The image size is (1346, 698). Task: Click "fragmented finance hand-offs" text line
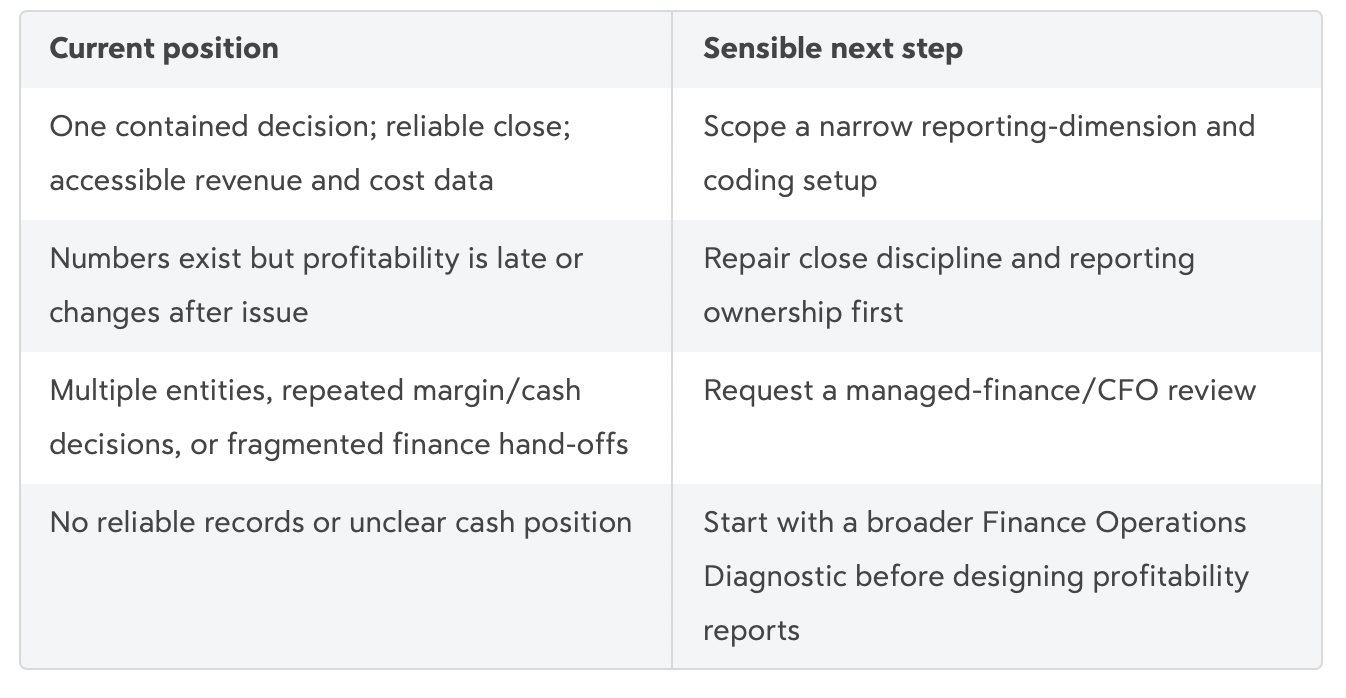pos(428,445)
